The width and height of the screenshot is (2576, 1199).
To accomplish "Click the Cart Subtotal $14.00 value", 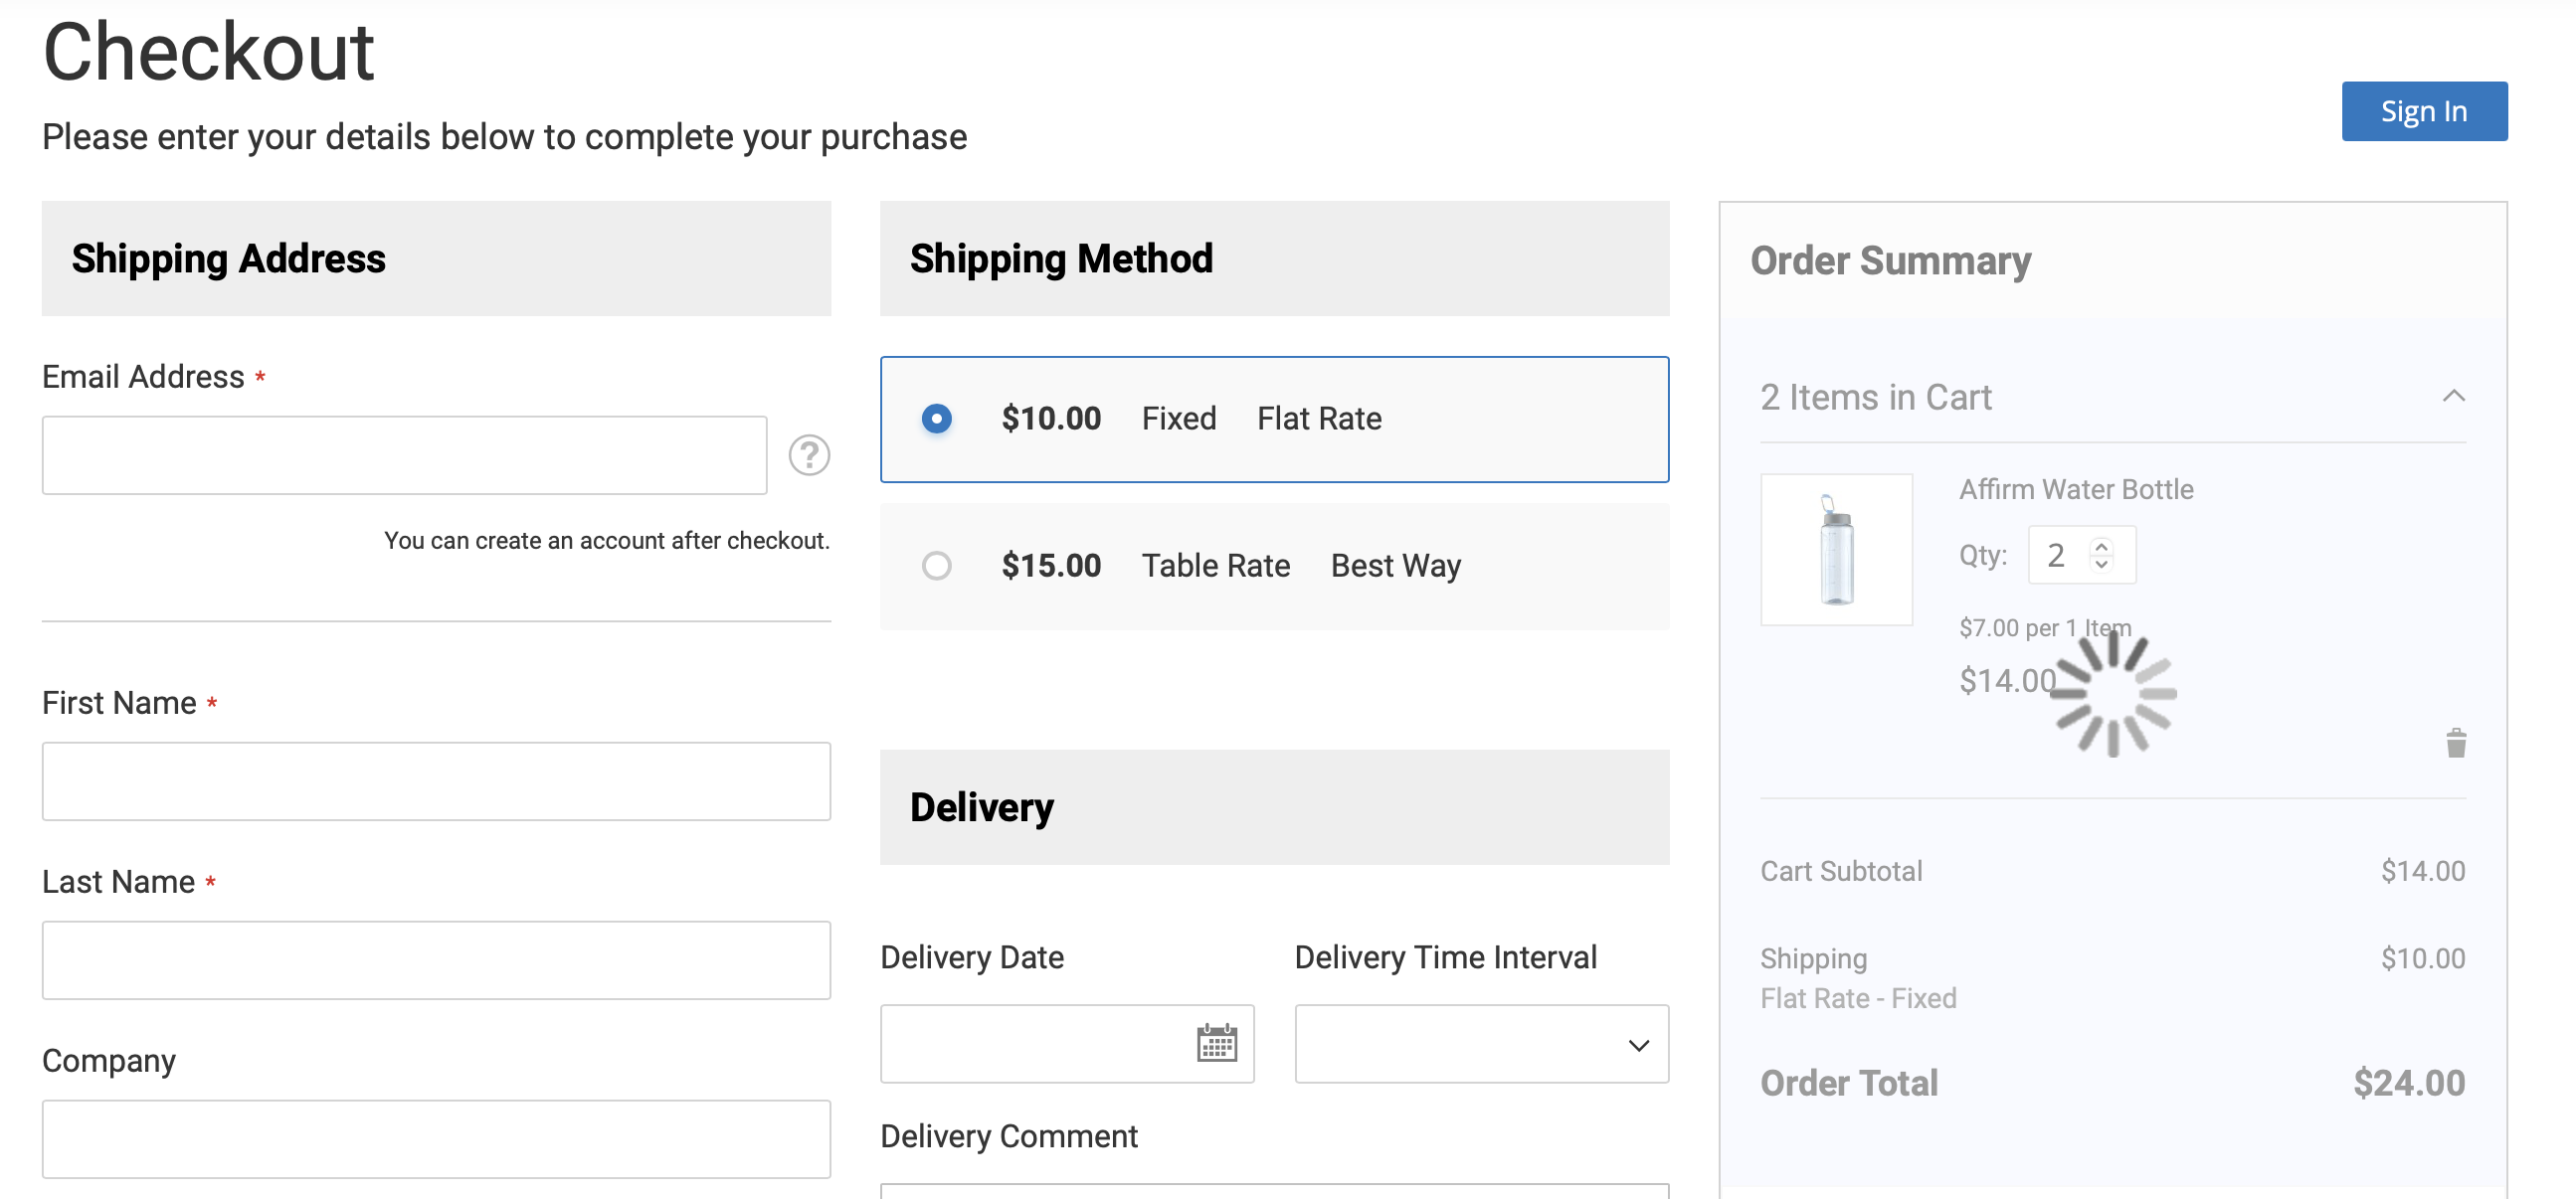I will (2422, 871).
